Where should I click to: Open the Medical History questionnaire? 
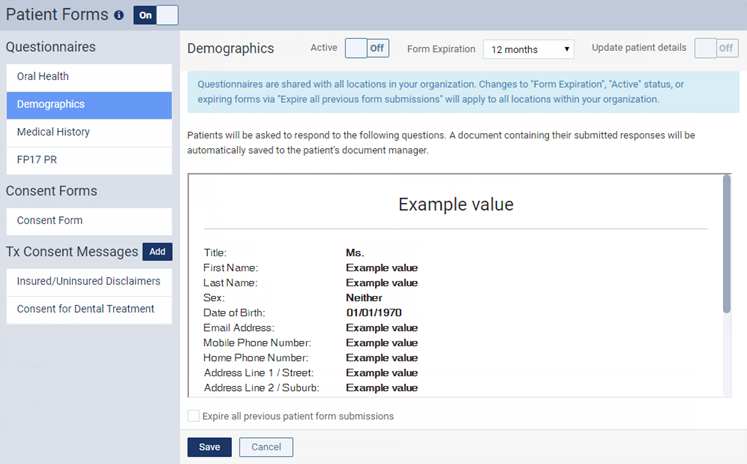89,132
